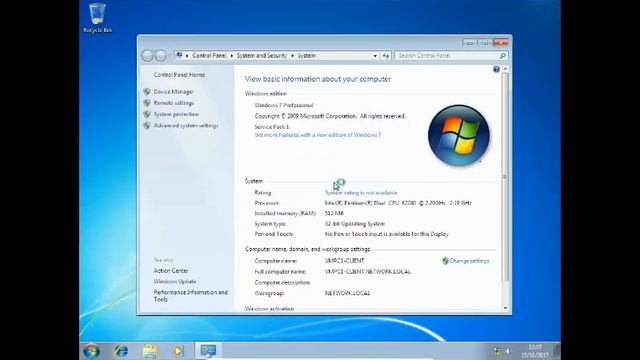Close the System window

[x=500, y=42]
